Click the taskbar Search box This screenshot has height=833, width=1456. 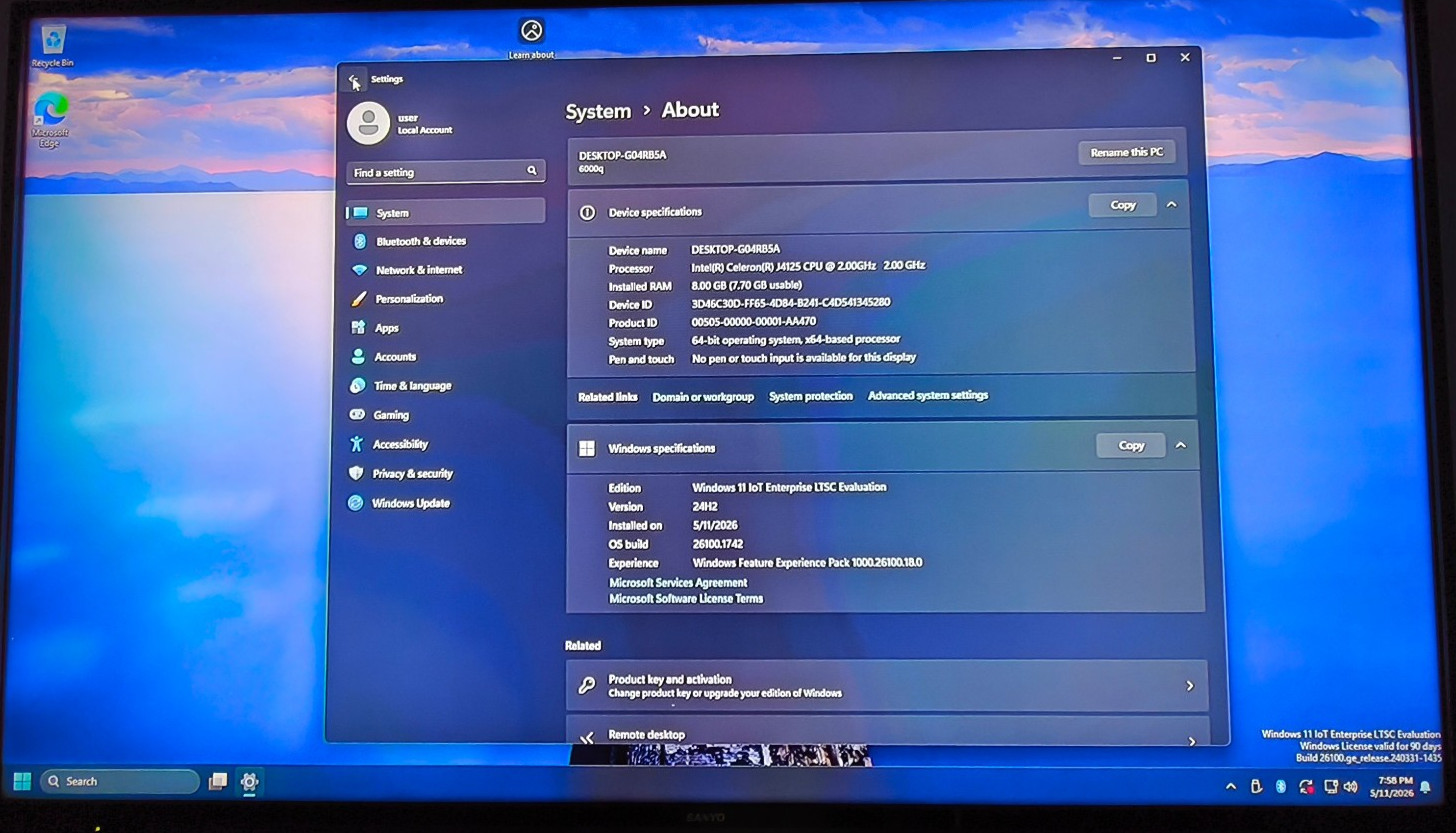[x=120, y=781]
